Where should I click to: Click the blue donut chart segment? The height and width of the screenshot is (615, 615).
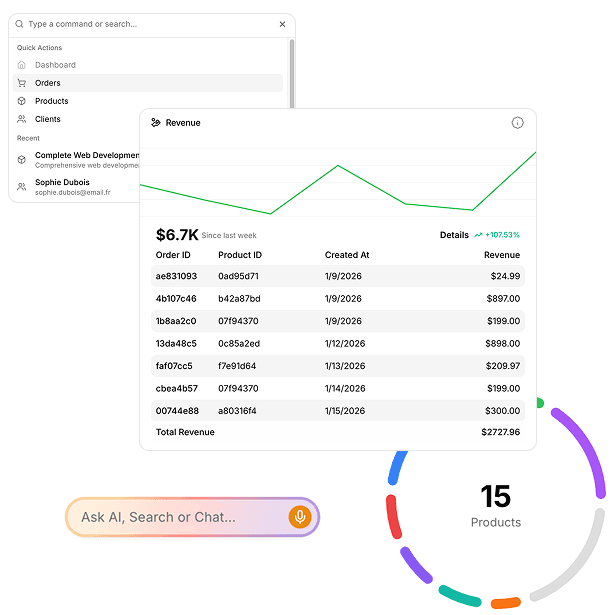tap(396, 469)
